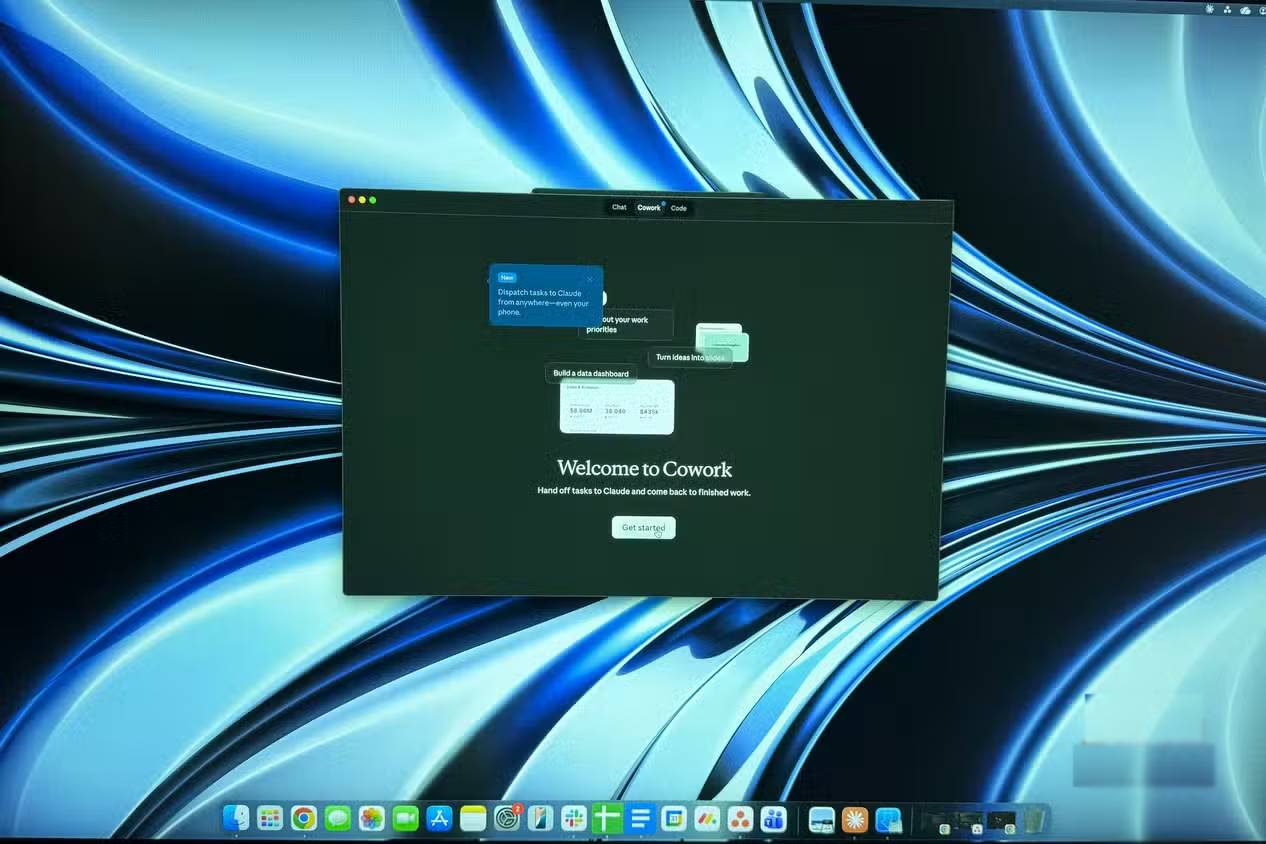Switch to the Chat tab
1266x844 pixels.
pos(619,208)
